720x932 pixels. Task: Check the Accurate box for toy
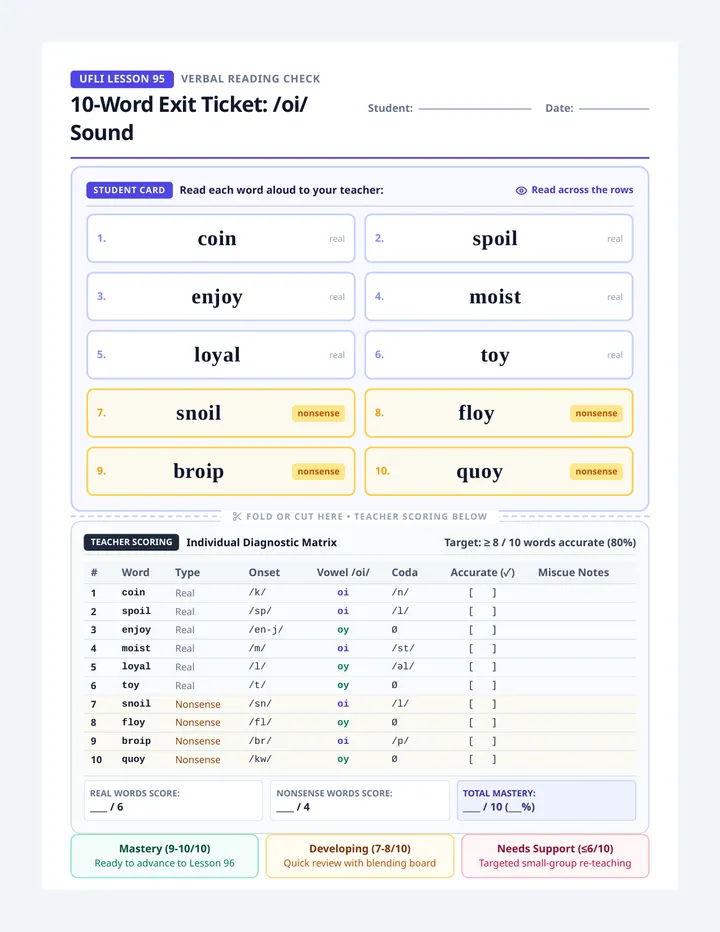[482, 685]
